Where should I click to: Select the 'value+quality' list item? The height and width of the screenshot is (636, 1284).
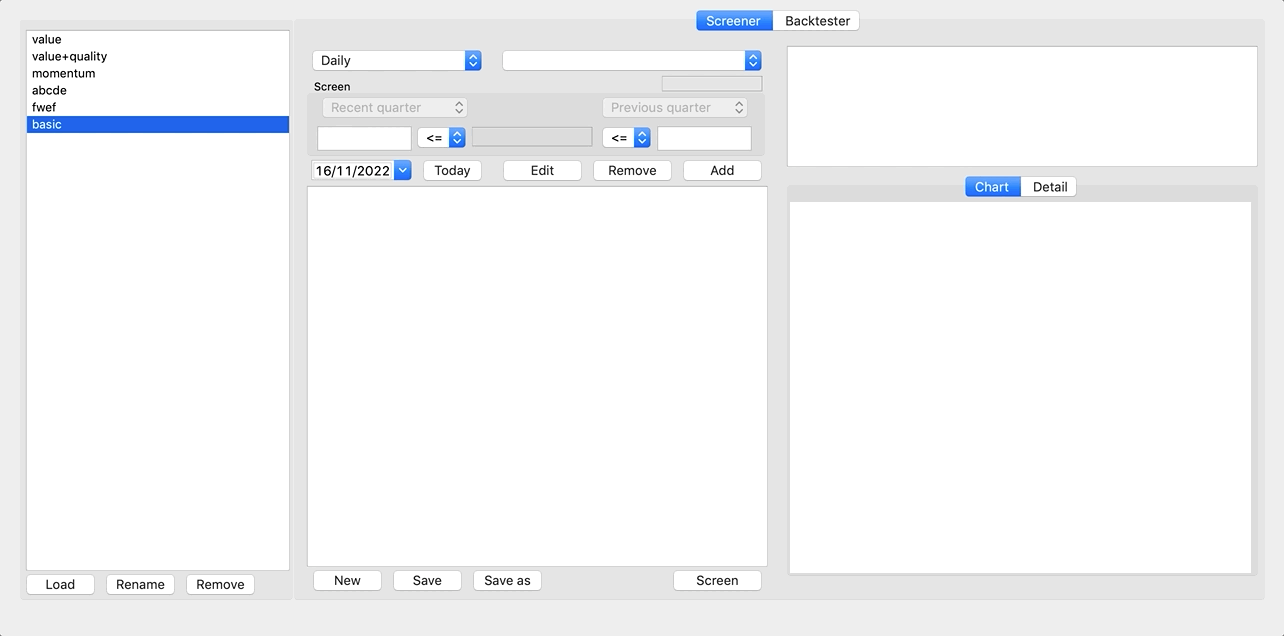pos(158,57)
